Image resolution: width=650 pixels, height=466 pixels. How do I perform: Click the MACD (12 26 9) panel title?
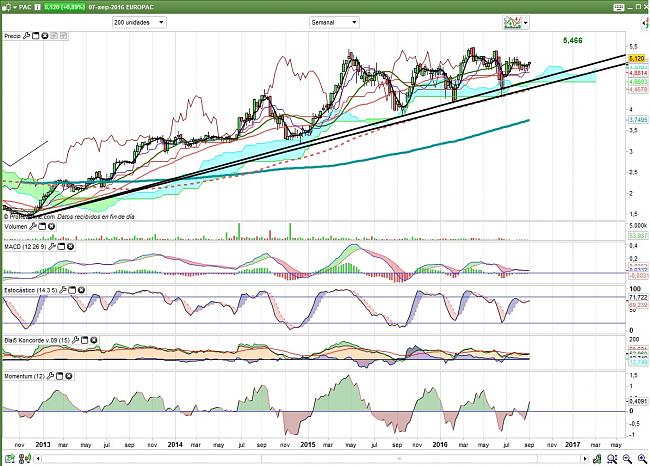pyautogui.click(x=25, y=247)
